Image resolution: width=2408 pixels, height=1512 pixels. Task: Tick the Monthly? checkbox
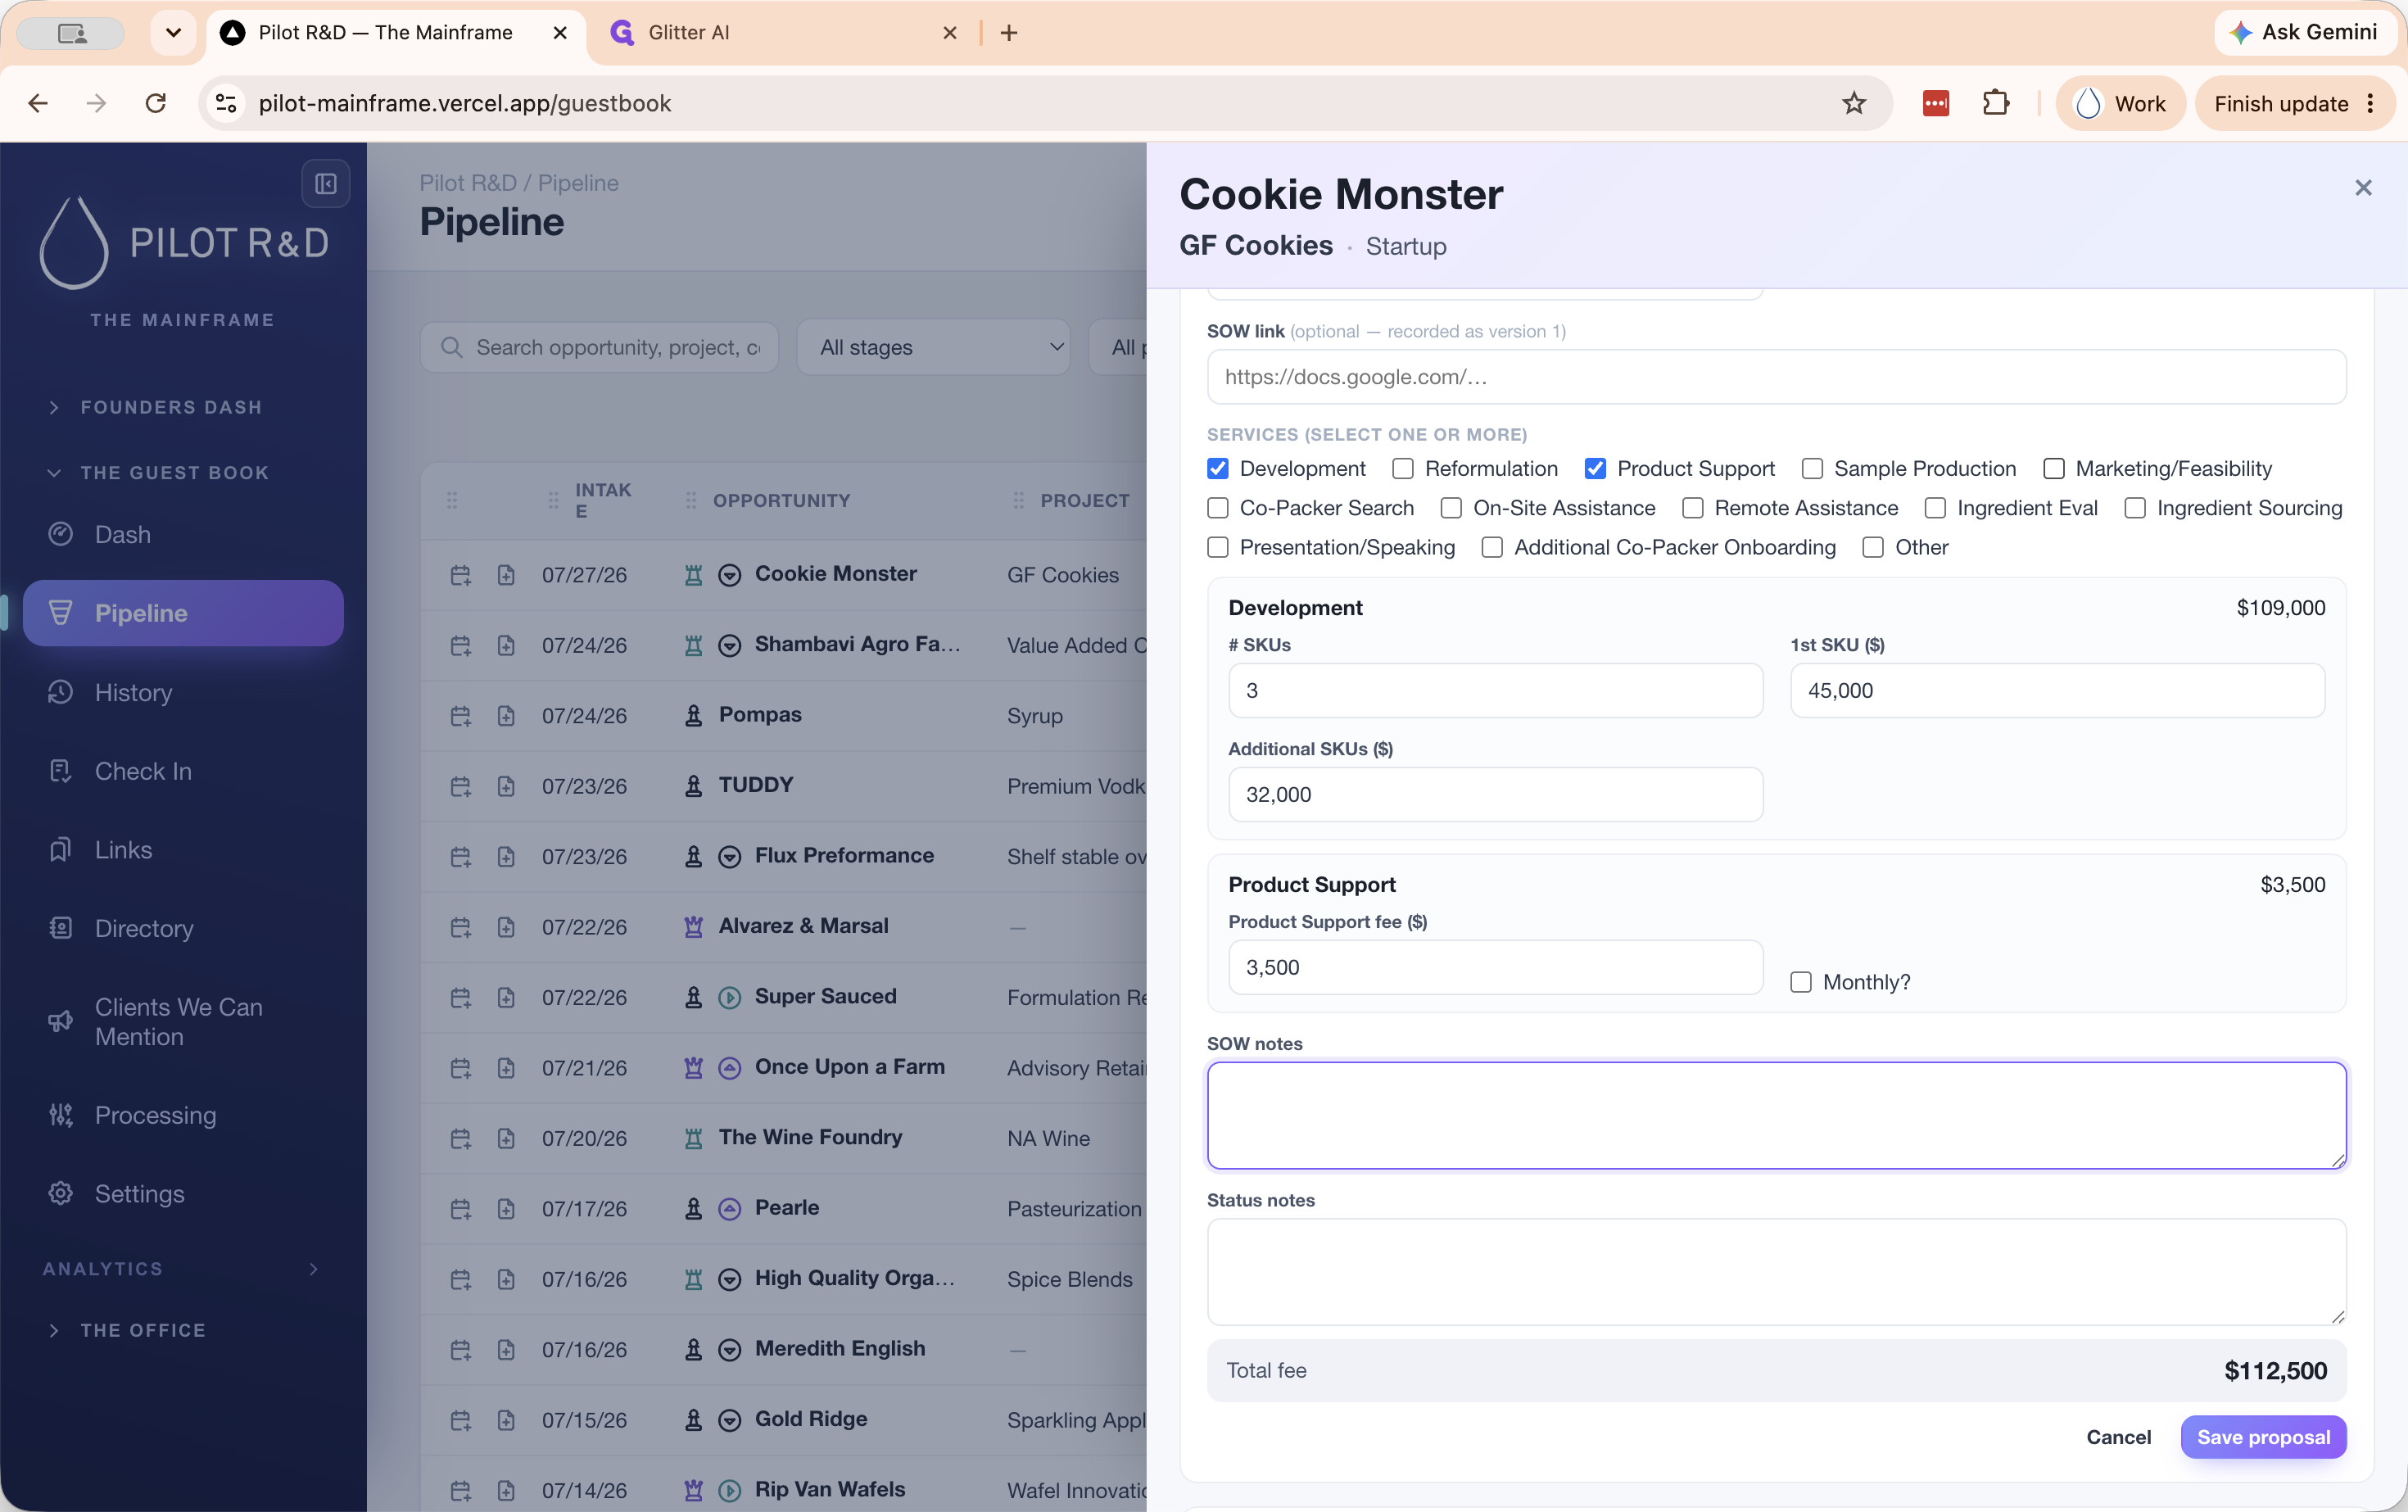pos(1801,982)
